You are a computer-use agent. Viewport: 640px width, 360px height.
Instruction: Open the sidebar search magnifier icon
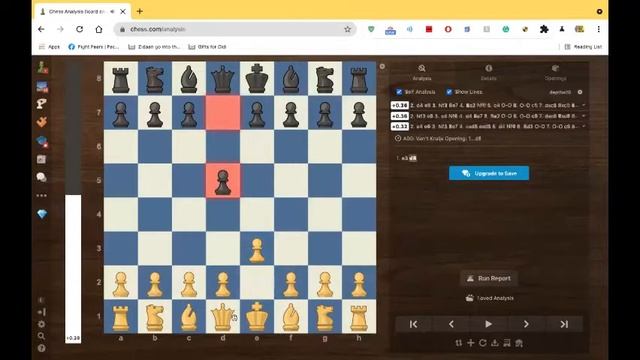point(42,336)
